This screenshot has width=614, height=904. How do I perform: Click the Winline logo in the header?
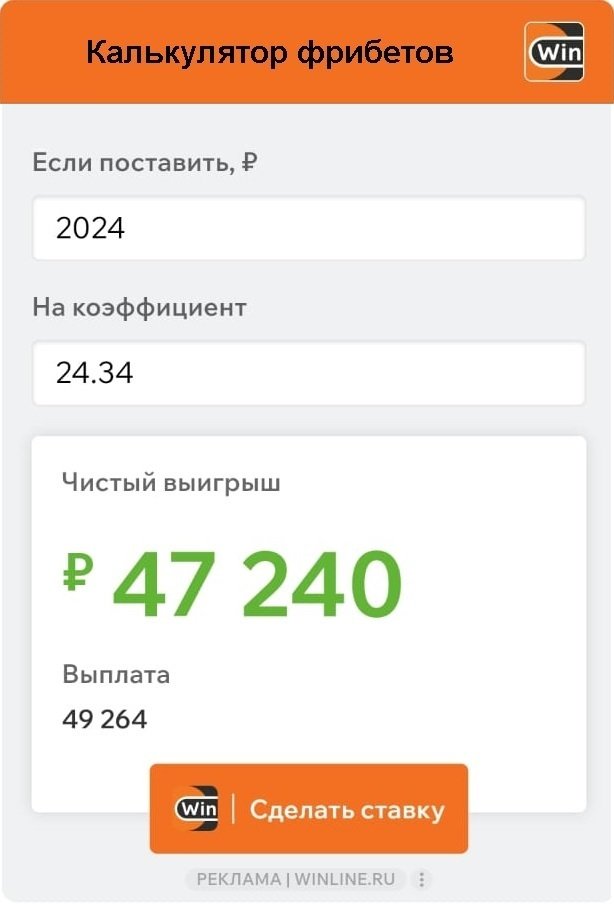click(554, 51)
